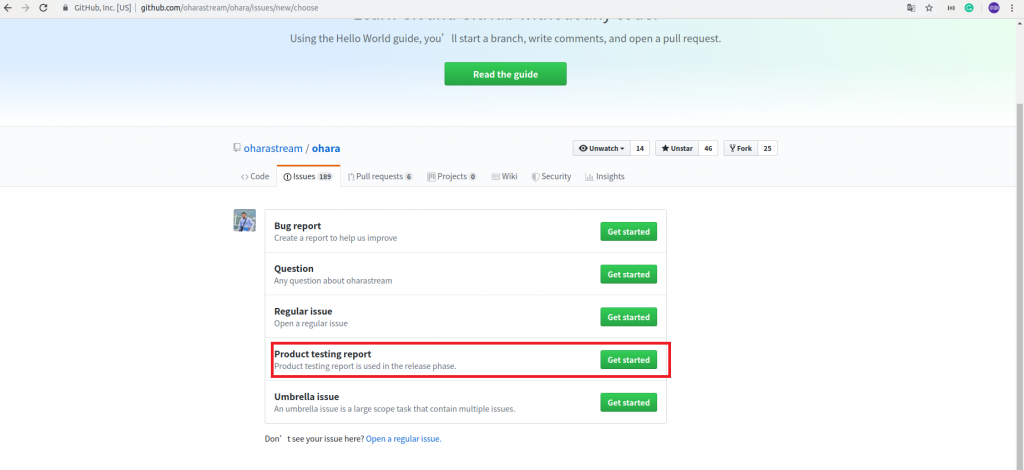Open the ohara repository link
1024x470 pixels.
326,148
